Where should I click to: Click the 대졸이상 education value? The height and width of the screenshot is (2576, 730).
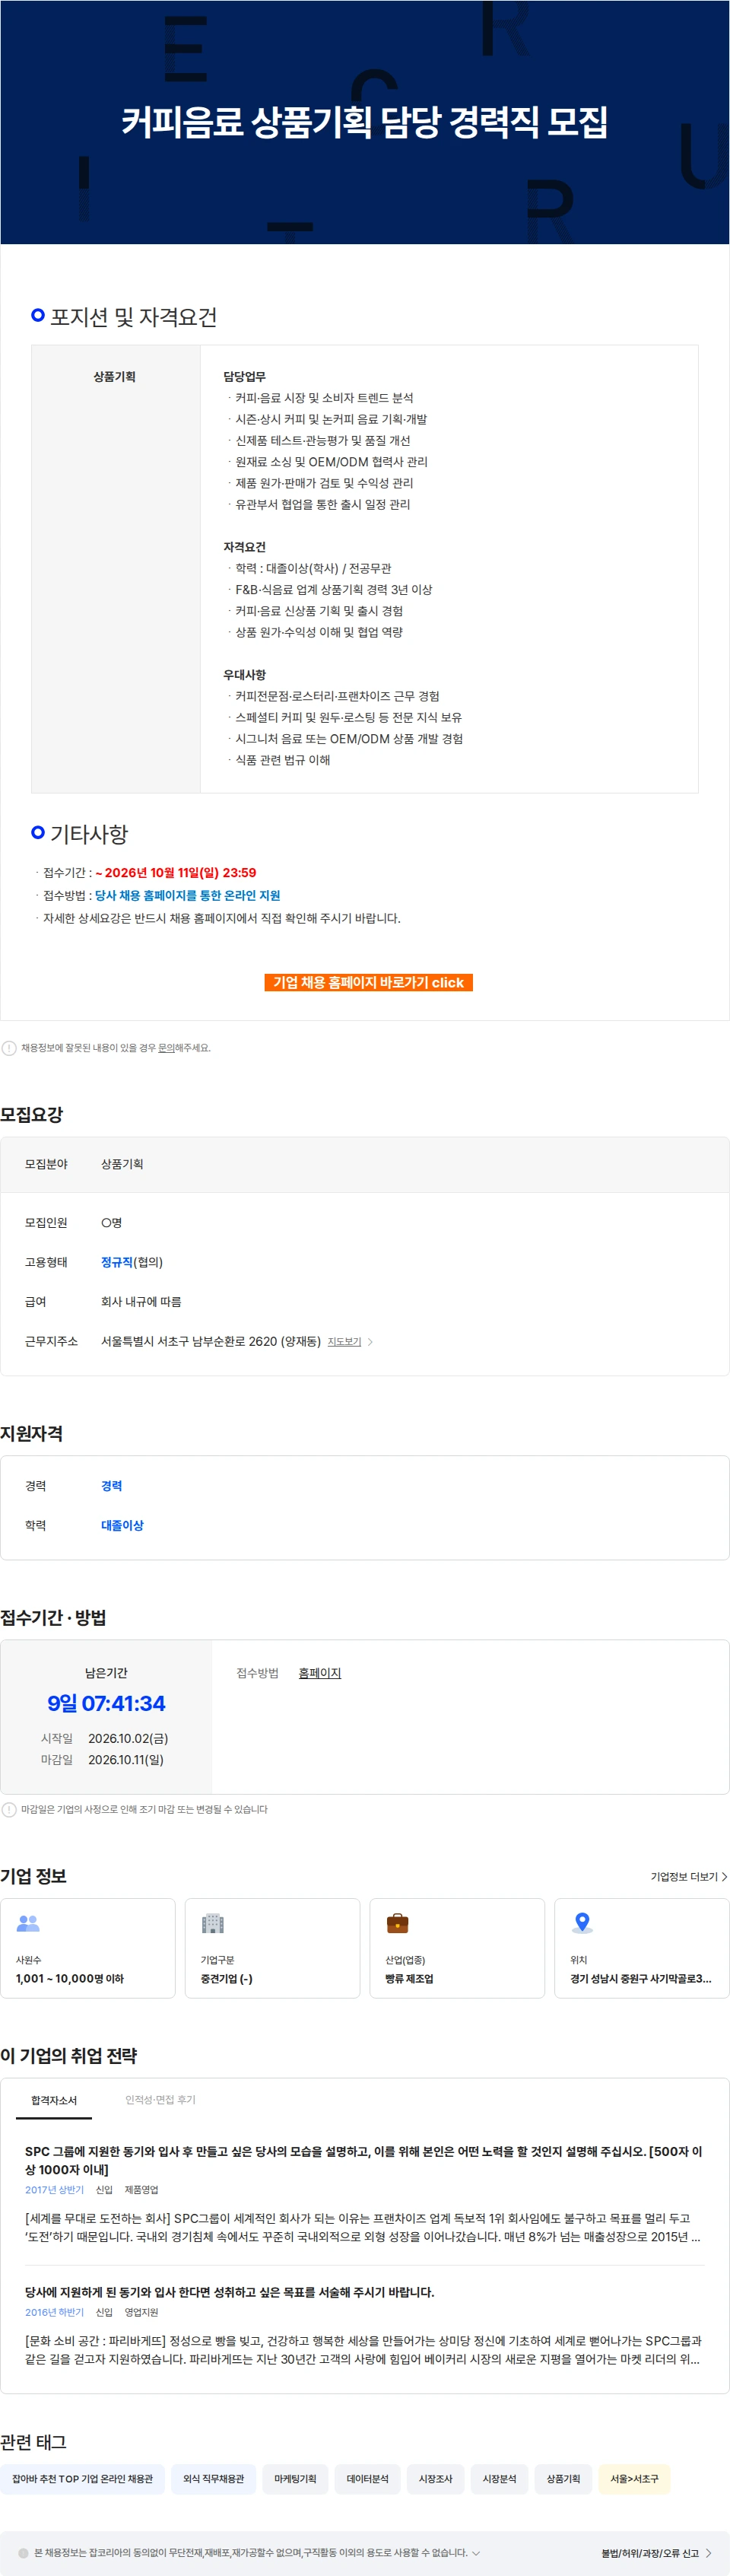click(122, 1525)
